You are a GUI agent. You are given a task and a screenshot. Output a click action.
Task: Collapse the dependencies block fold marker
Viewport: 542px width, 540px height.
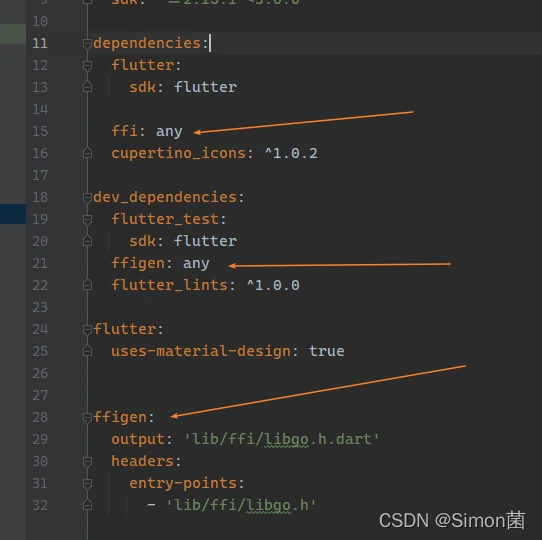coord(87,44)
